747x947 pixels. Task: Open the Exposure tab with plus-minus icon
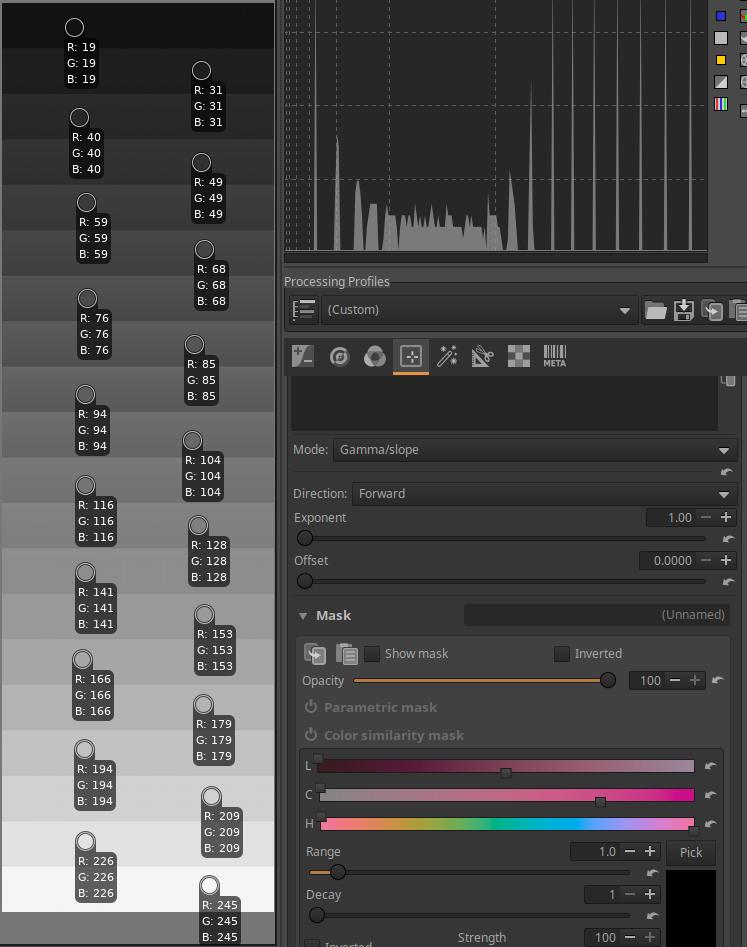[x=303, y=356]
